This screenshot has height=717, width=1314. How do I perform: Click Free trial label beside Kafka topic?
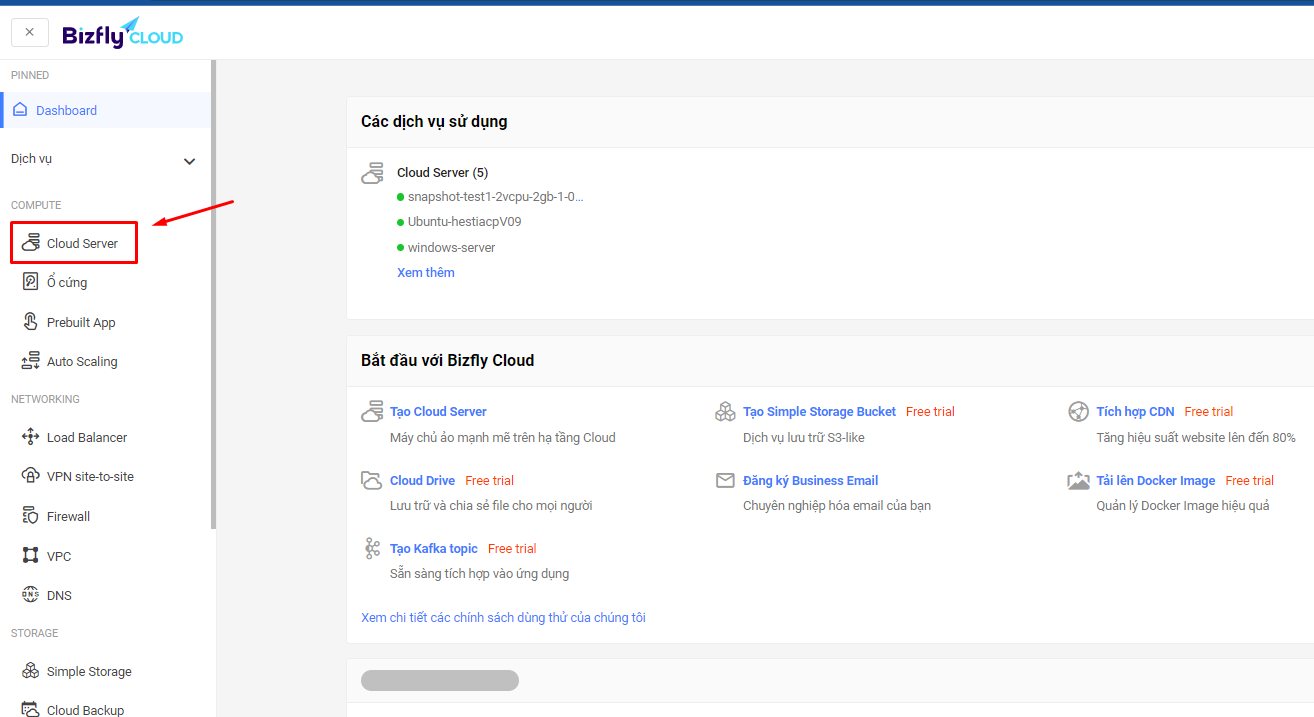(x=512, y=548)
